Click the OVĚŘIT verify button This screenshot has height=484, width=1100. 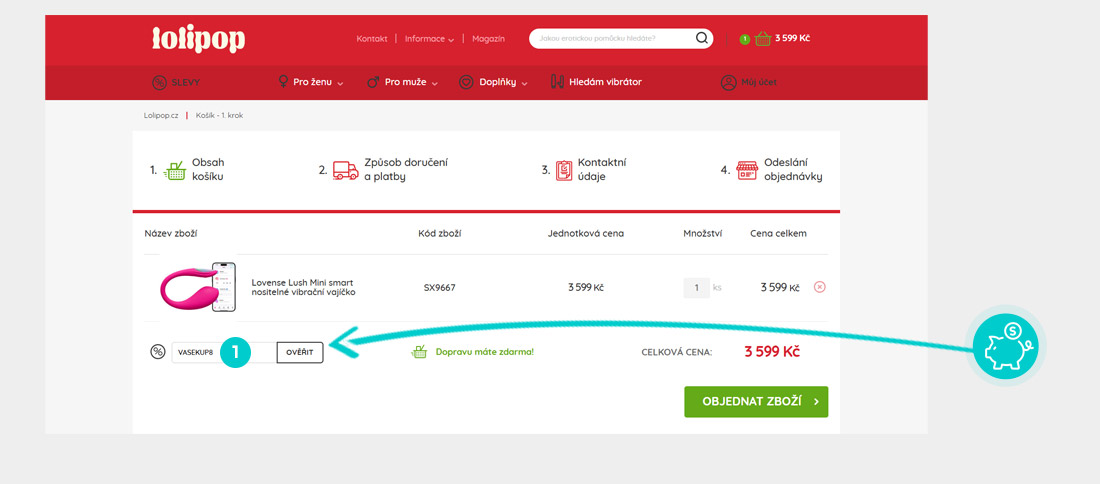click(x=300, y=352)
